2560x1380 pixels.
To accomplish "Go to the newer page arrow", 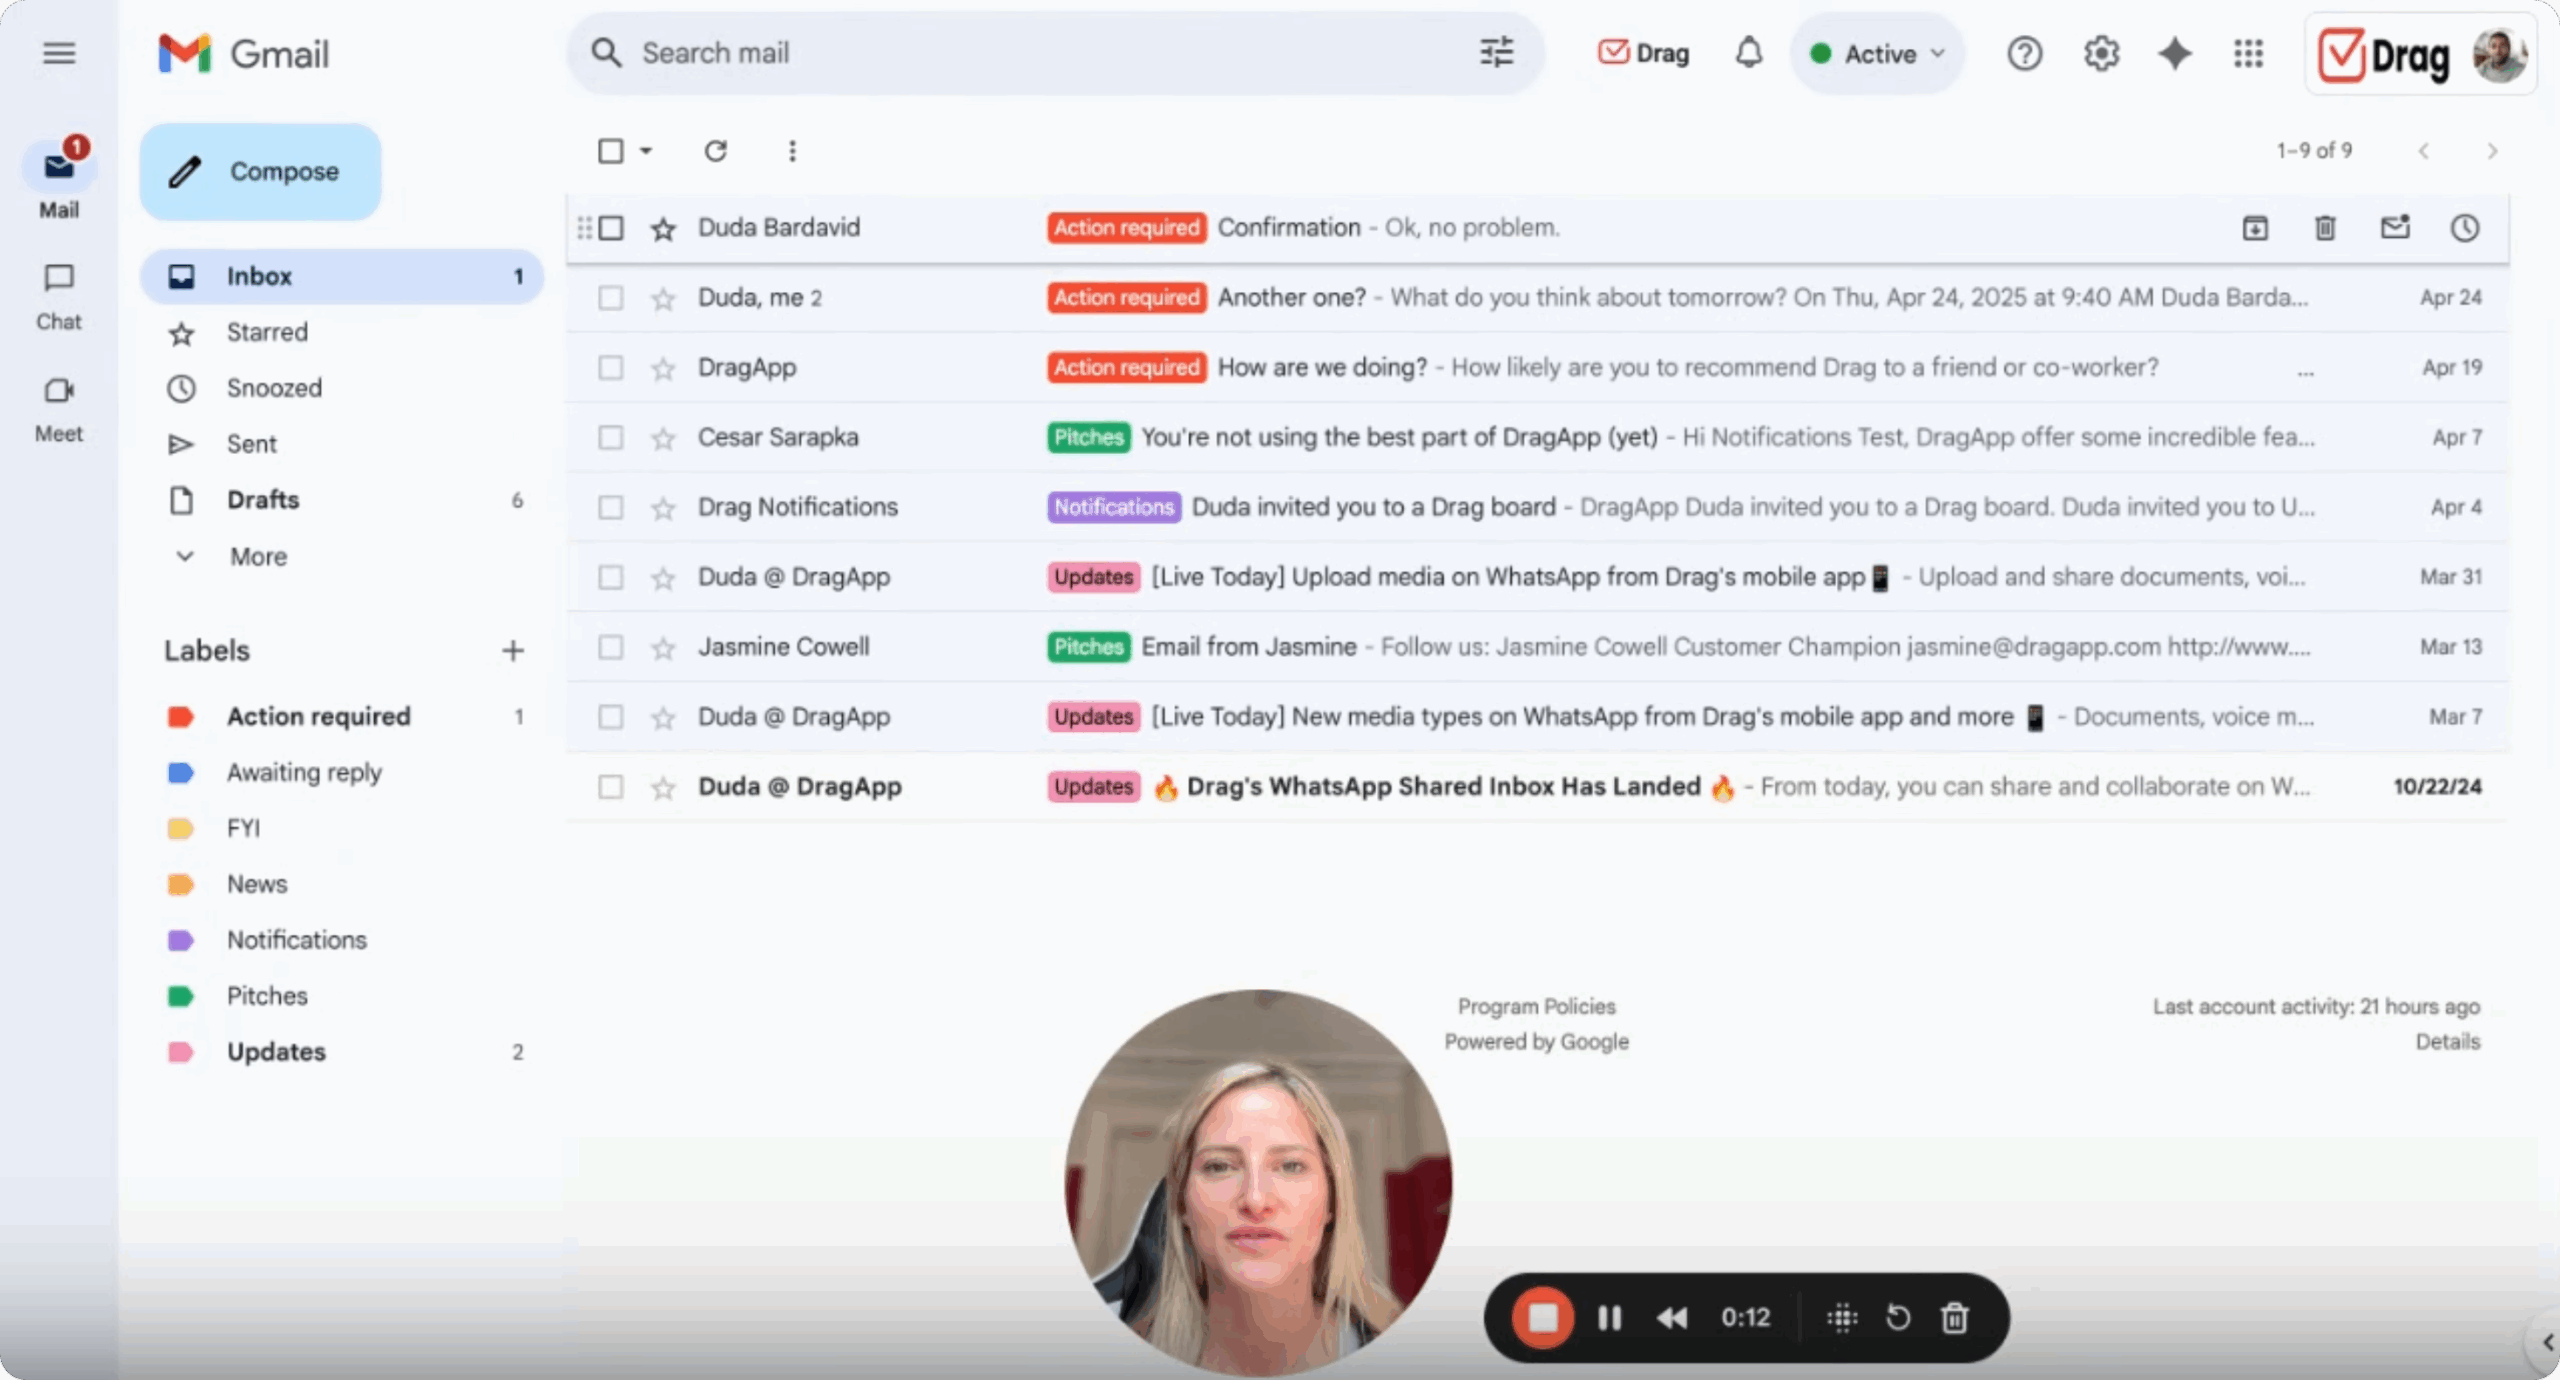I will point(2423,151).
